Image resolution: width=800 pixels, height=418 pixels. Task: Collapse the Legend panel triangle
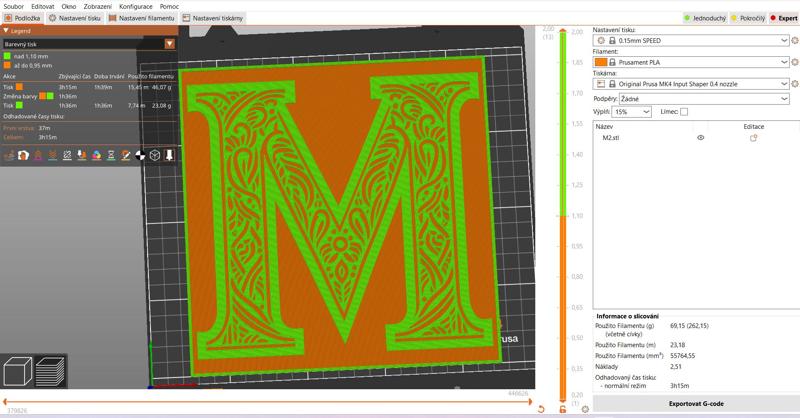(x=6, y=31)
